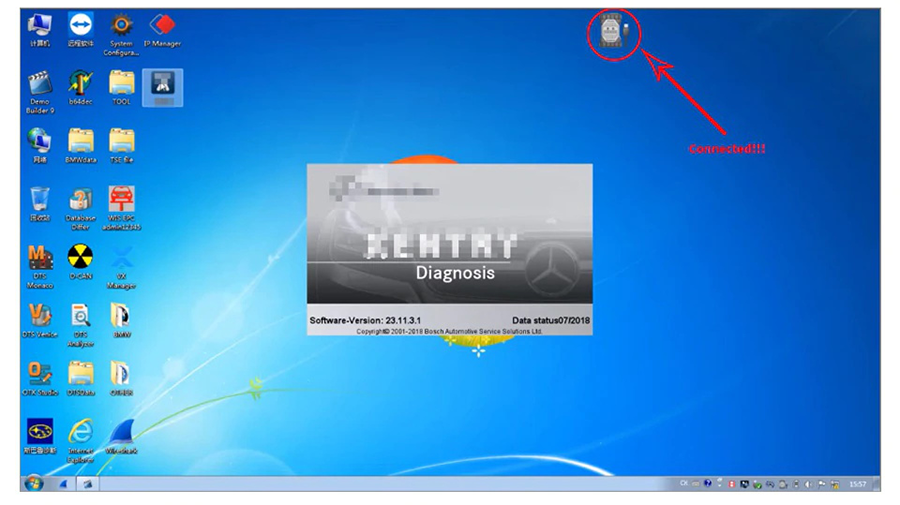Open the DTSData folder

pos(80,379)
